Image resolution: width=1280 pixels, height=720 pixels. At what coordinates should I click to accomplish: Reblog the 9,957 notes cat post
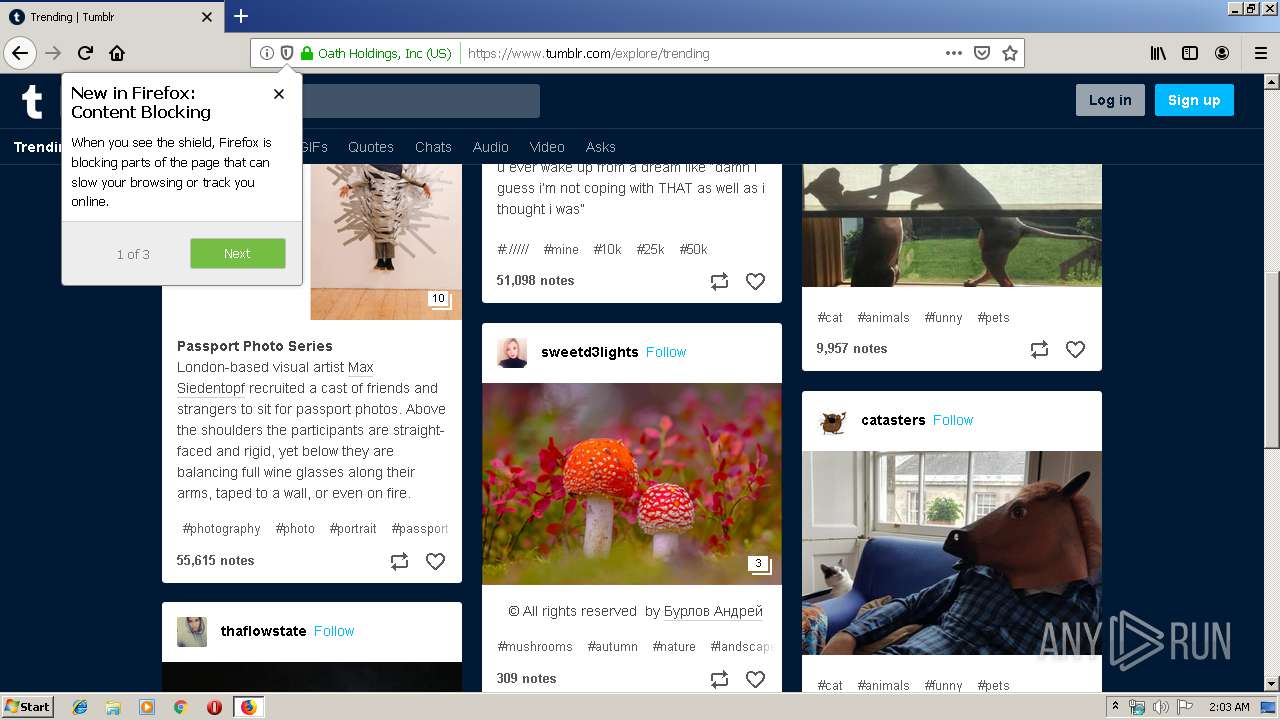(1039, 350)
